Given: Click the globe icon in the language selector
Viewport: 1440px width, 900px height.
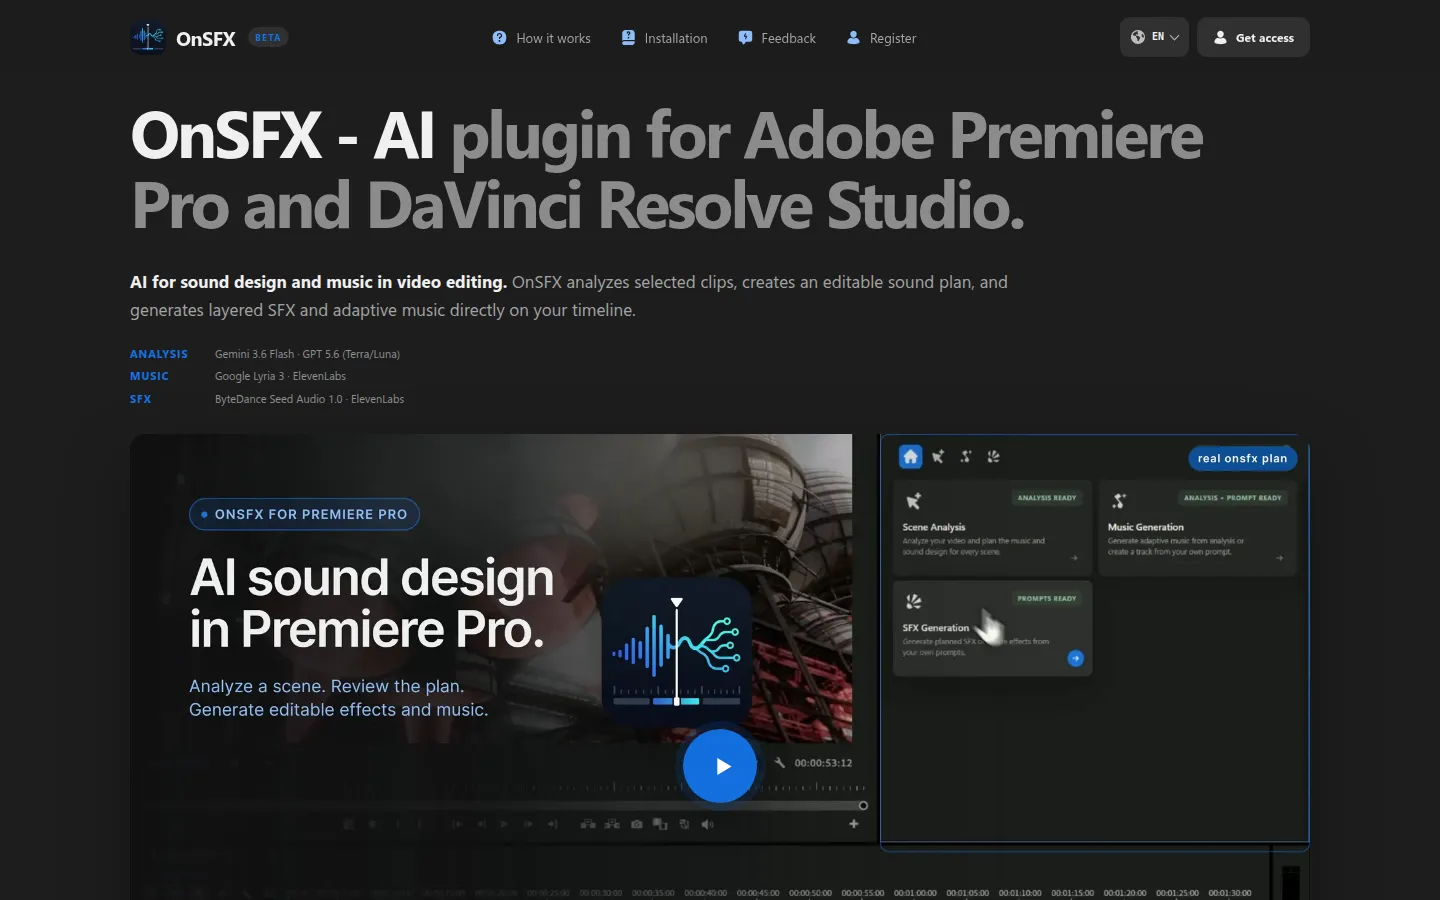Looking at the screenshot, I should pos(1138,37).
